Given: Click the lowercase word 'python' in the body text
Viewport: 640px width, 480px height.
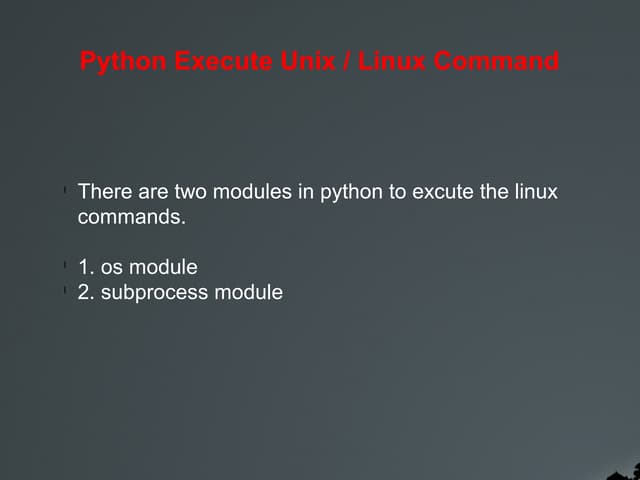Looking at the screenshot, I should [x=351, y=191].
